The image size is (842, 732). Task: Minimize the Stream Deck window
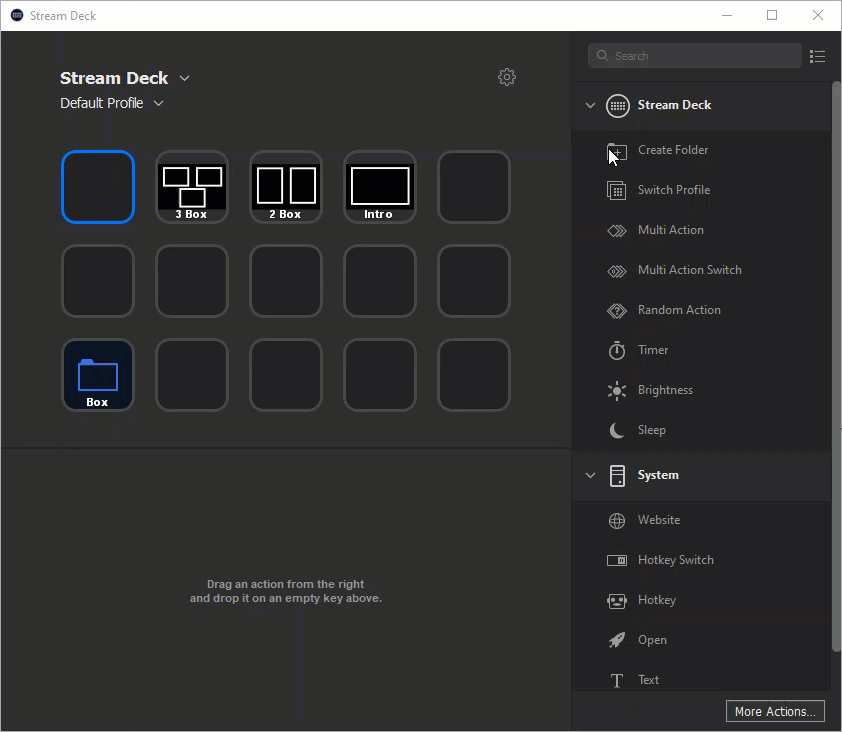pyautogui.click(x=727, y=16)
